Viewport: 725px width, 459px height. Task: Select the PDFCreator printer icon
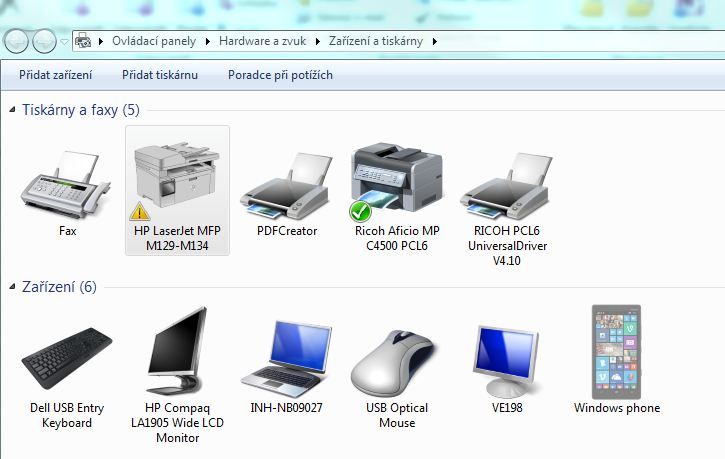point(286,186)
